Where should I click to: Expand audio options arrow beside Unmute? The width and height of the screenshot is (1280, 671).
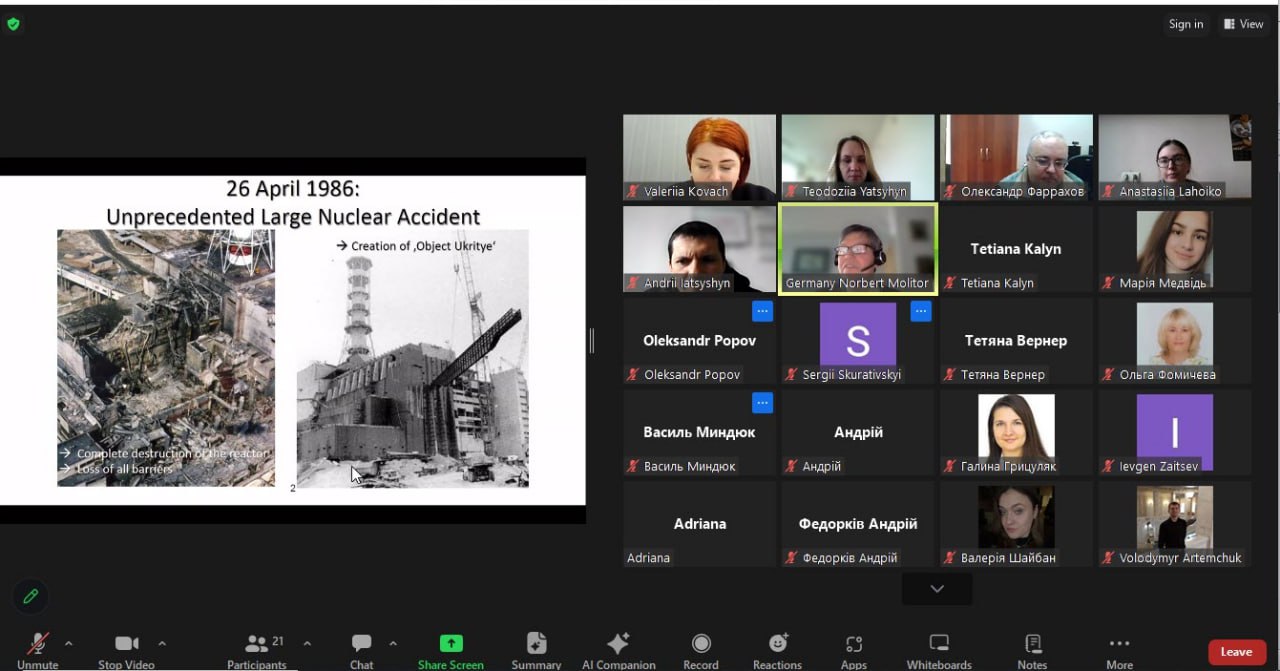point(69,643)
